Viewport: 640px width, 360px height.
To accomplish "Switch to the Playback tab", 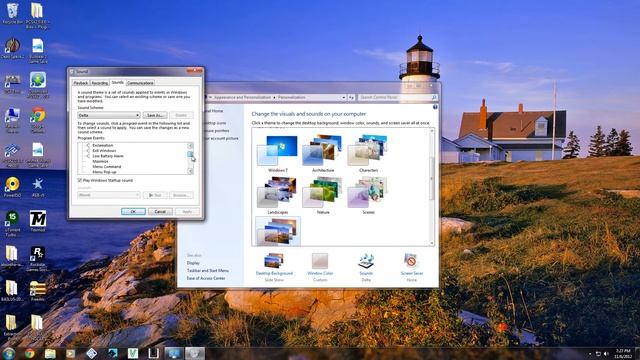I will click(81, 83).
